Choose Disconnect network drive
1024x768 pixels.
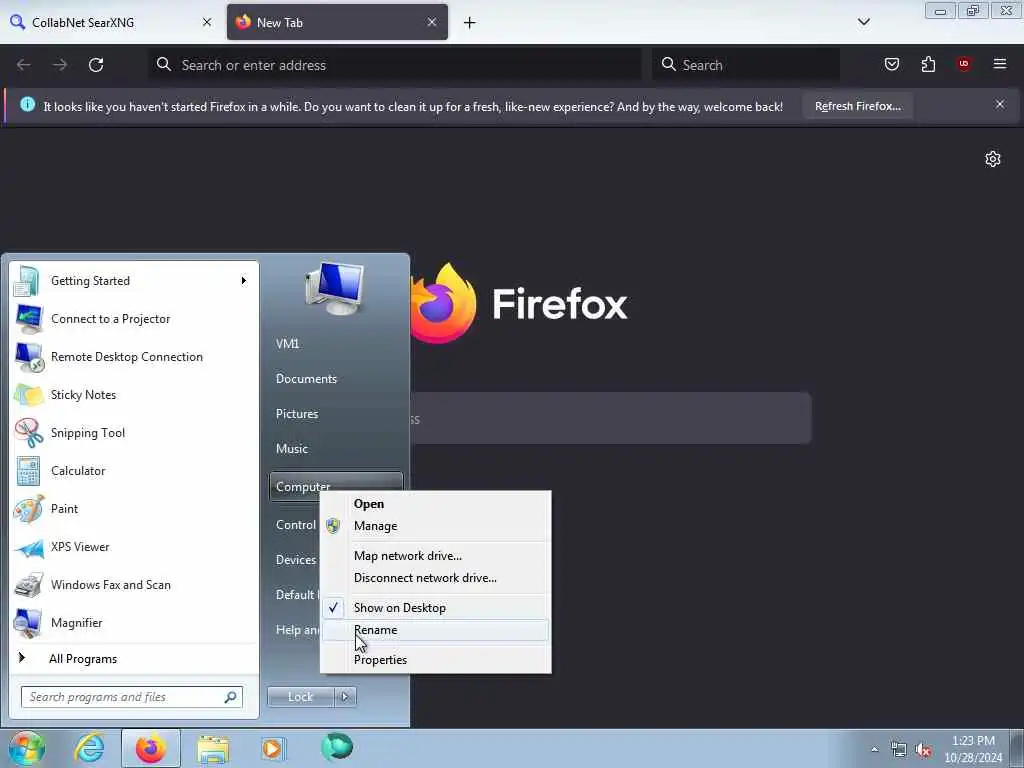436,578
